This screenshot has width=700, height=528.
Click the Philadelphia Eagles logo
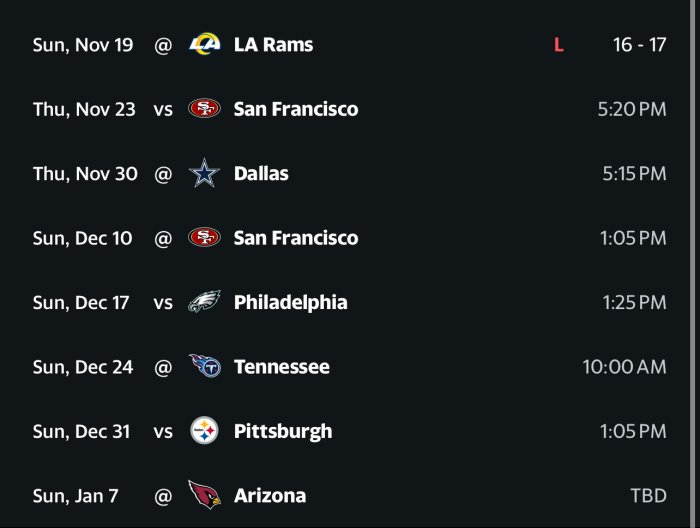(204, 302)
